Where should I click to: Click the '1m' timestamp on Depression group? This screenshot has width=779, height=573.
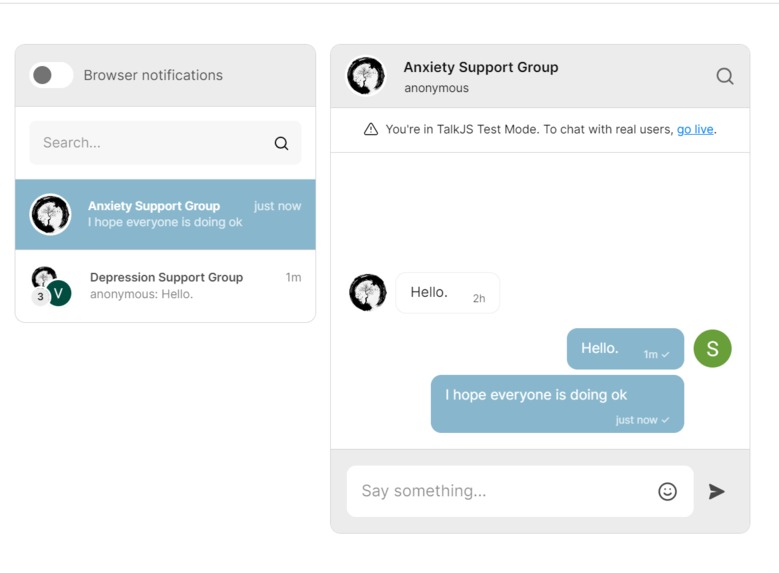point(293,277)
